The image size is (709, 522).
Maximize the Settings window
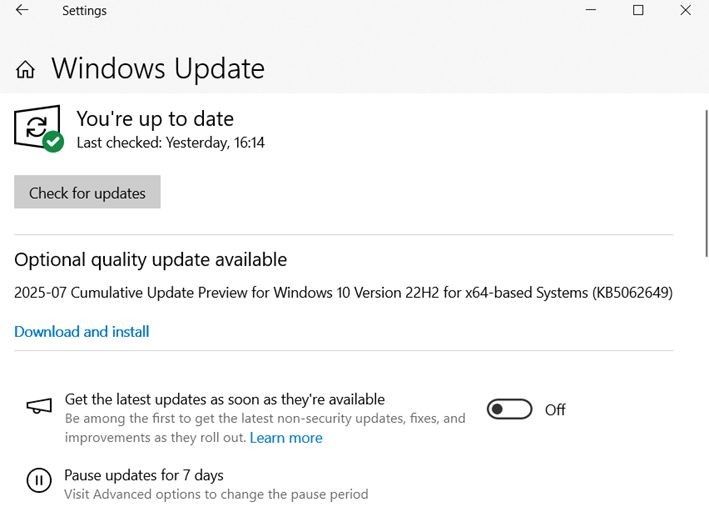click(x=638, y=11)
